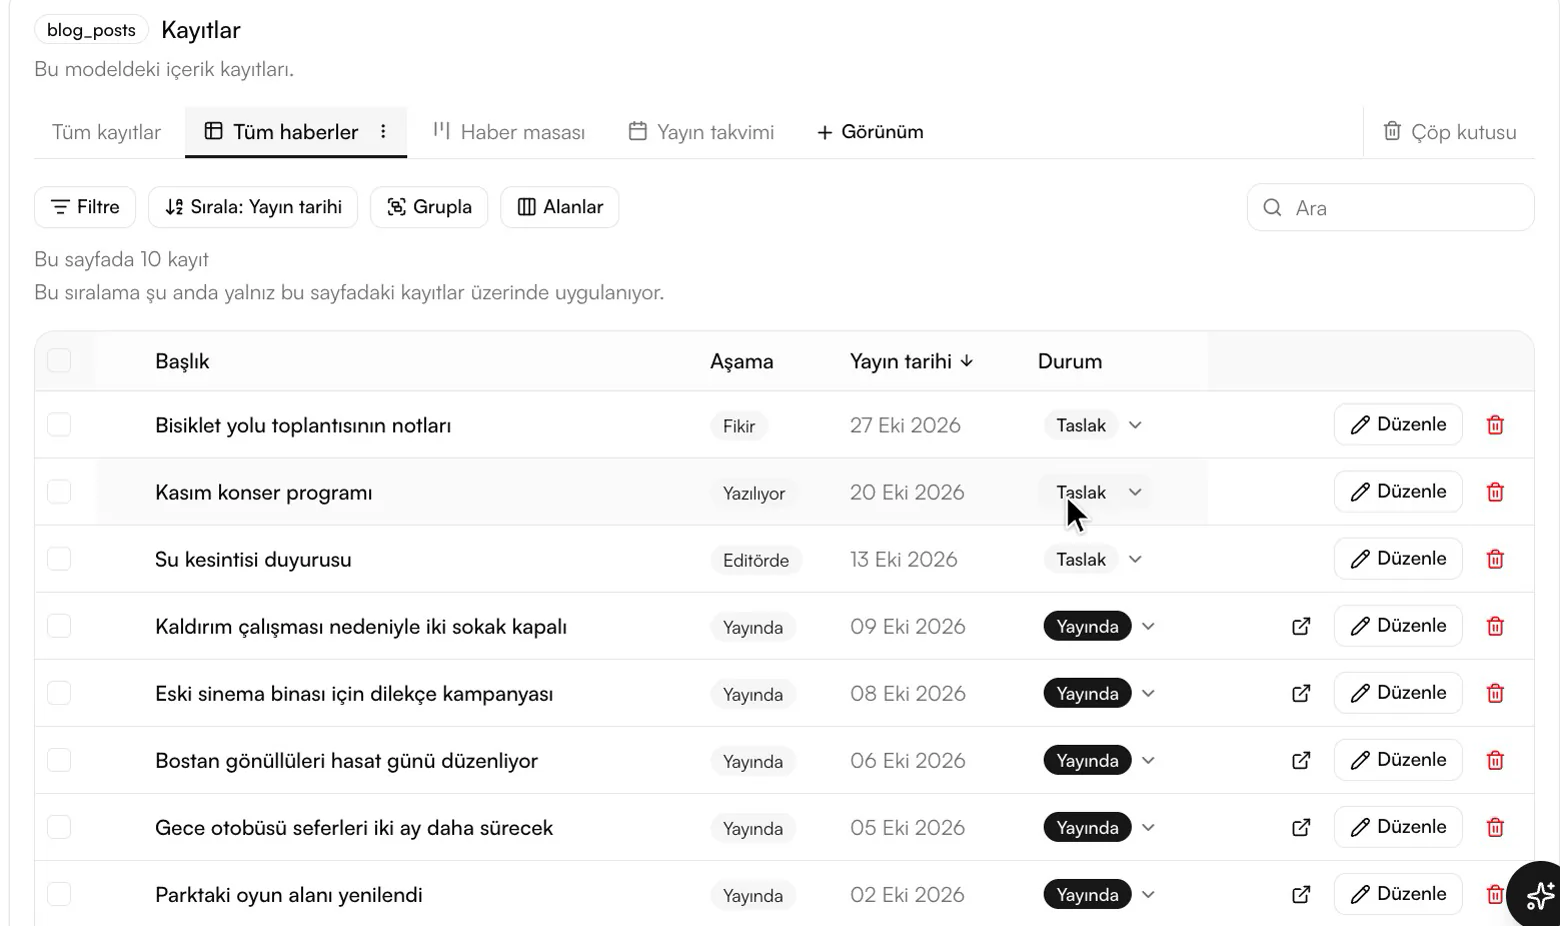Open the Haber masası view tab
The image size is (1560, 926).
click(509, 132)
